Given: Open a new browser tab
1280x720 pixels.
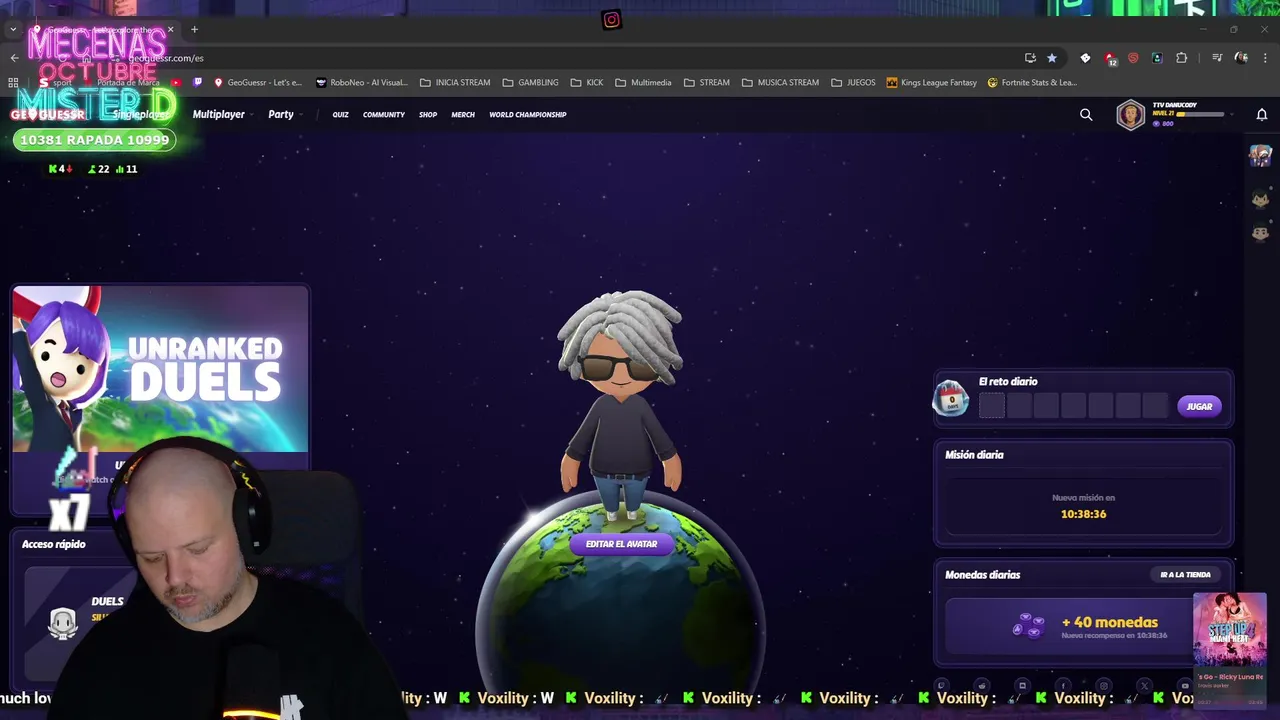Looking at the screenshot, I should pos(194,29).
